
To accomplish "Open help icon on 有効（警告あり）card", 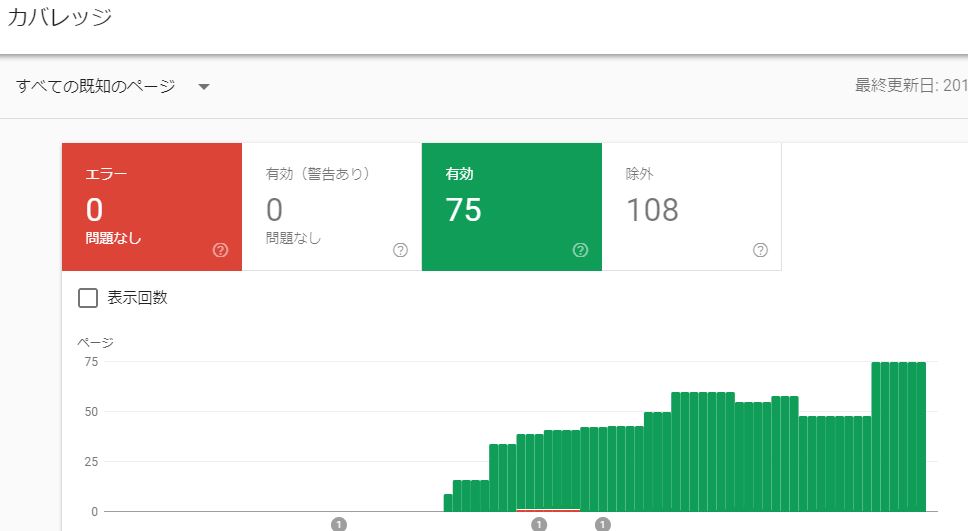I will click(401, 250).
